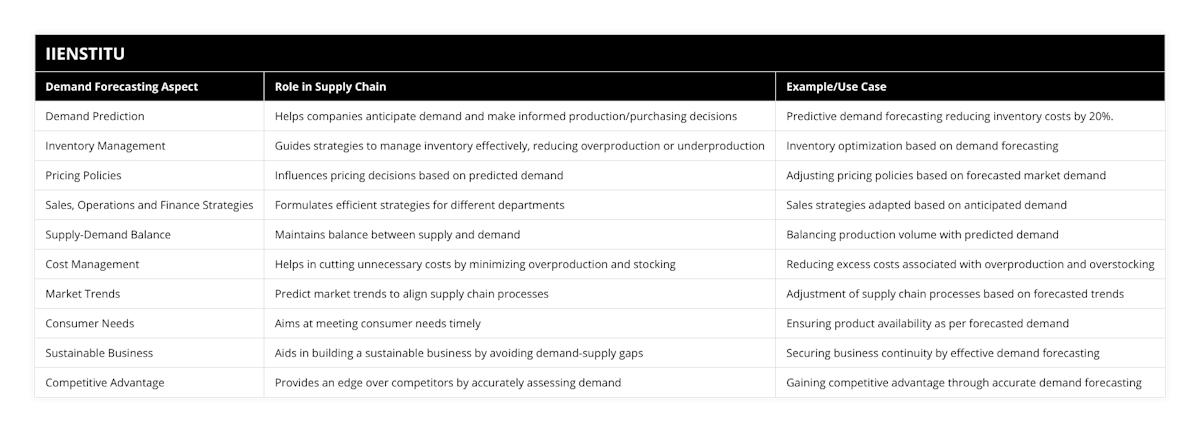
Task: Select the Supply-Demand Balance cell
Action: coord(108,235)
